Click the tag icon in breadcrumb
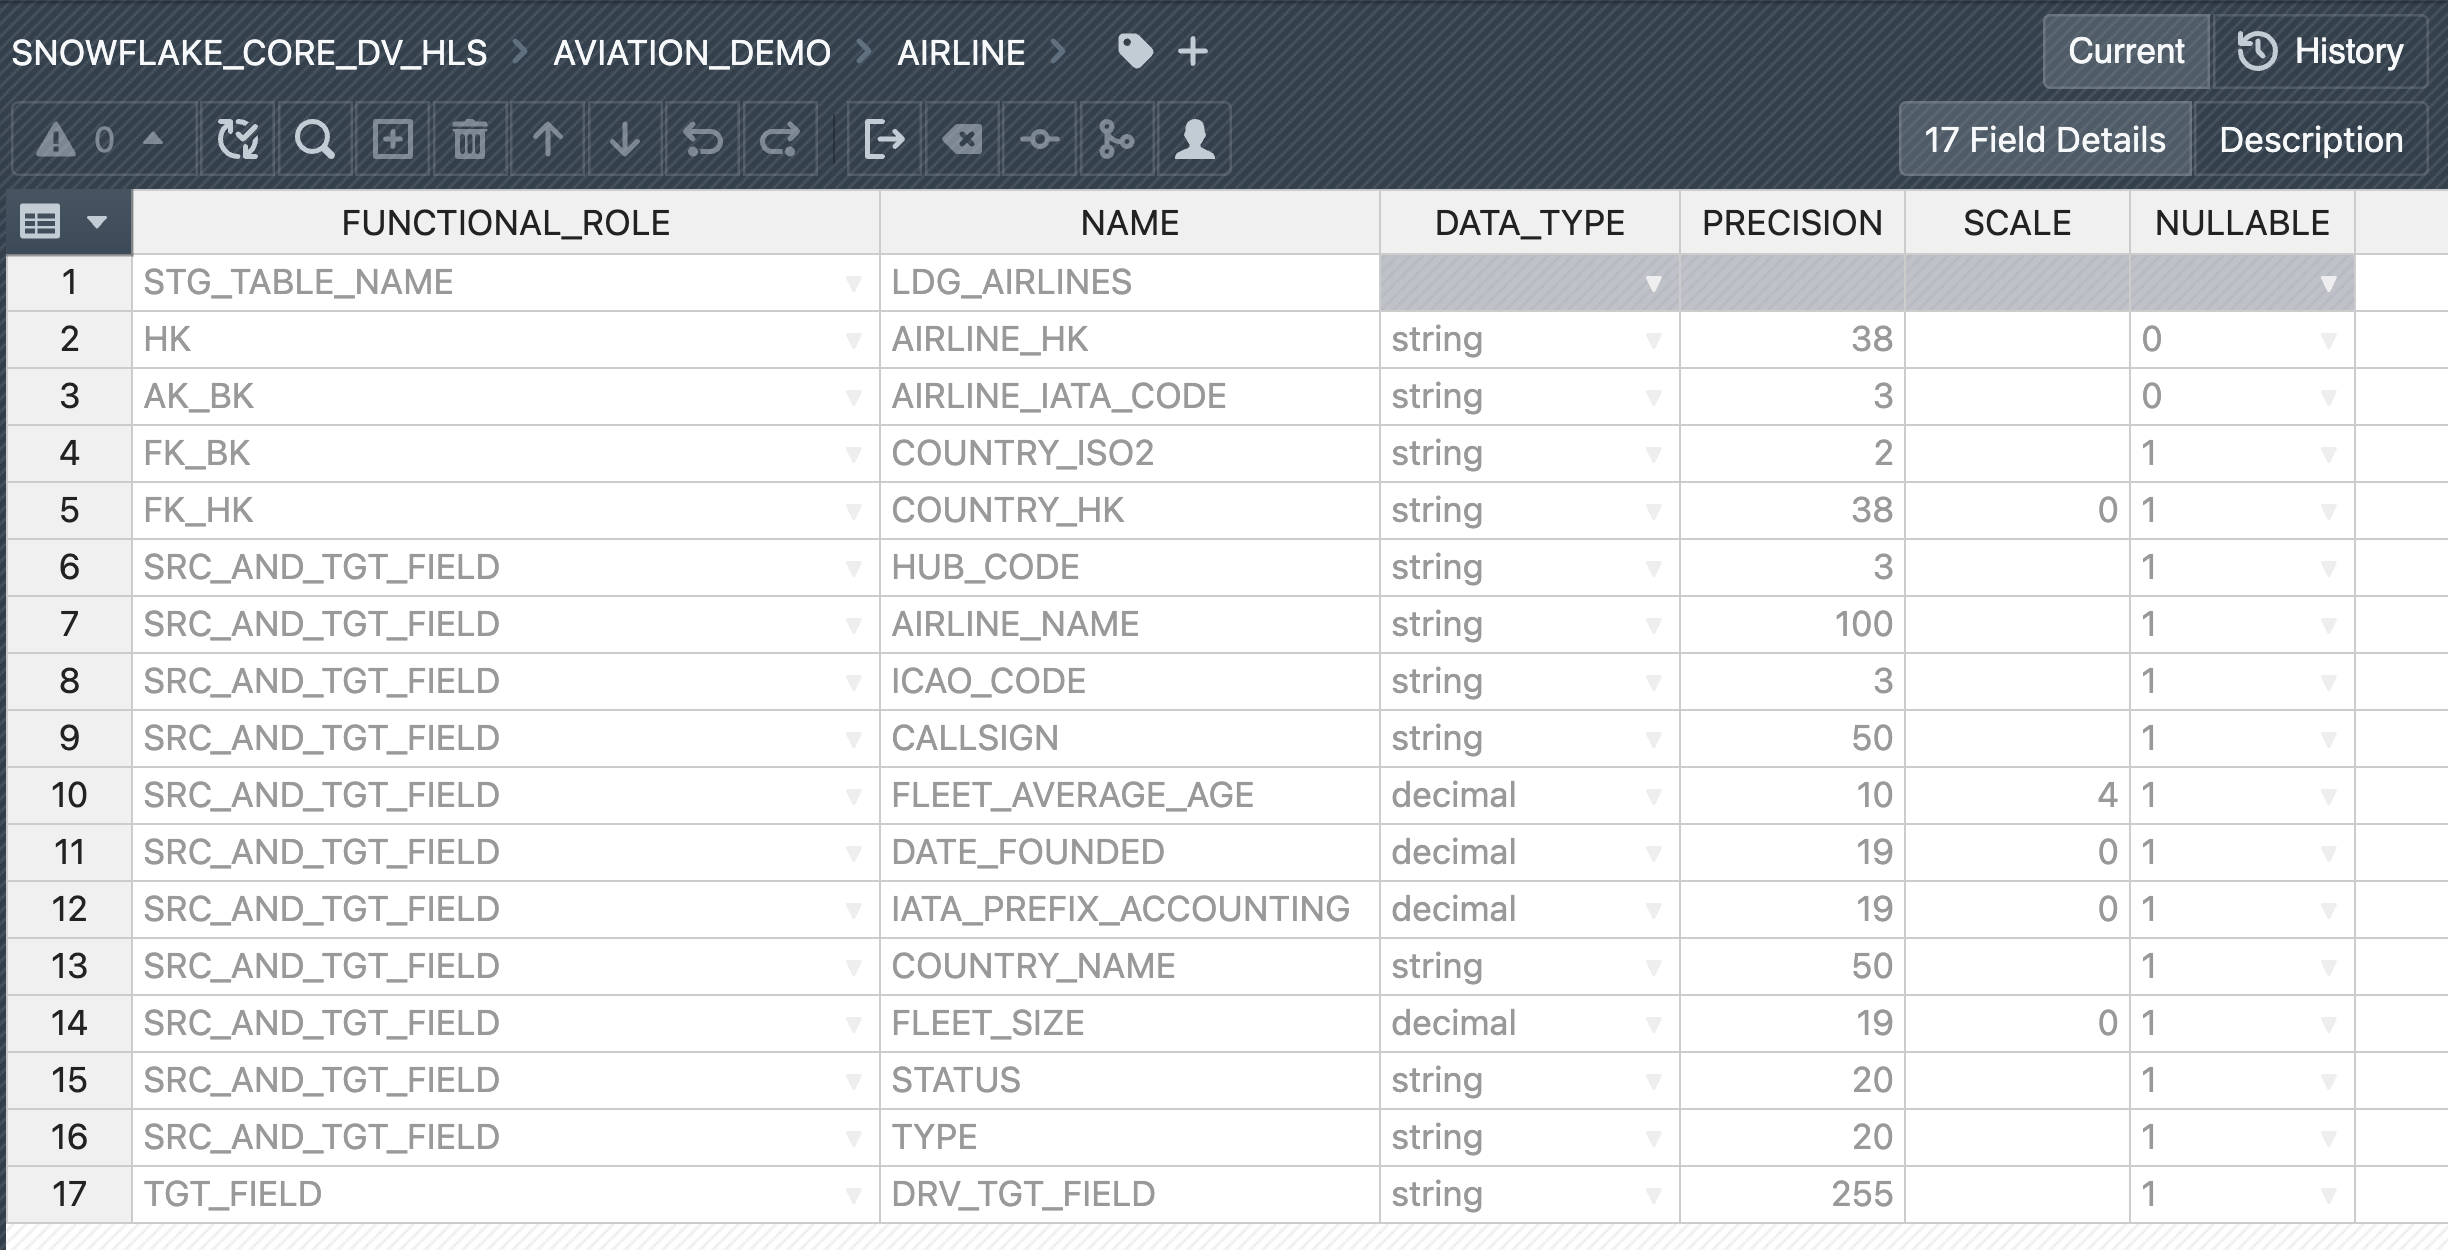Viewport: 2448px width, 1250px height. pos(1135,51)
